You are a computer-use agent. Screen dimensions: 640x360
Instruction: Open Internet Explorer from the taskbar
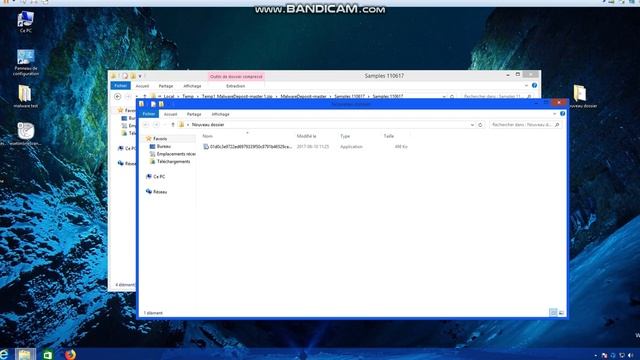tap(4, 355)
